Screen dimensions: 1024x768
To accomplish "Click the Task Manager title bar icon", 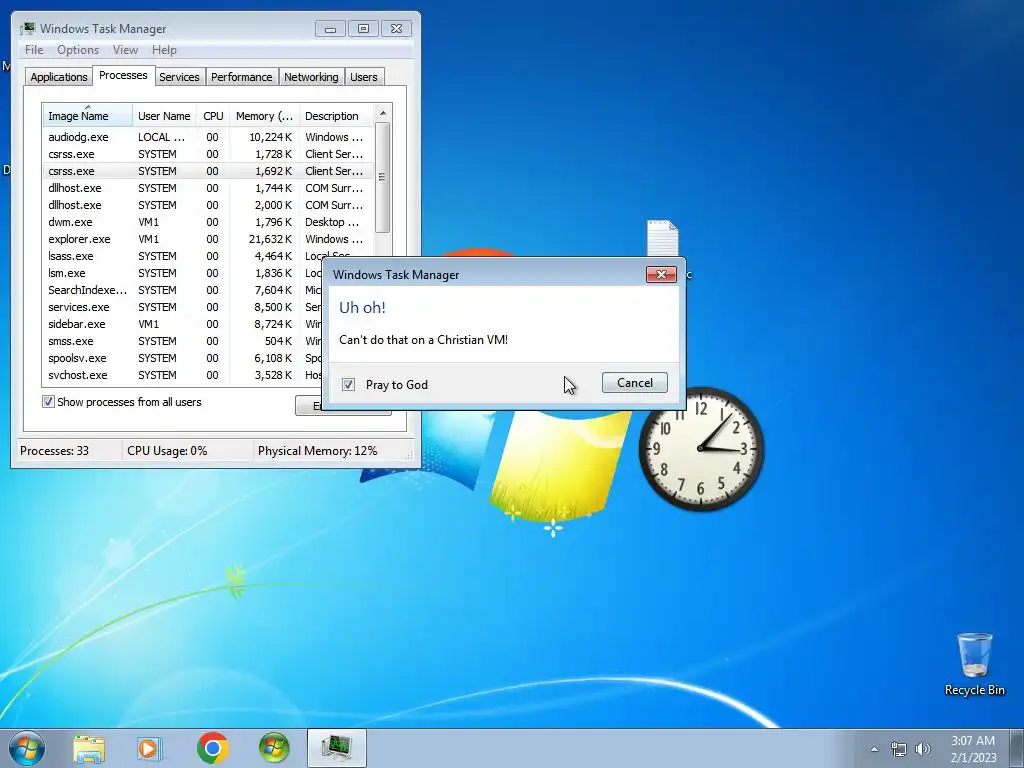I will click(x=27, y=28).
